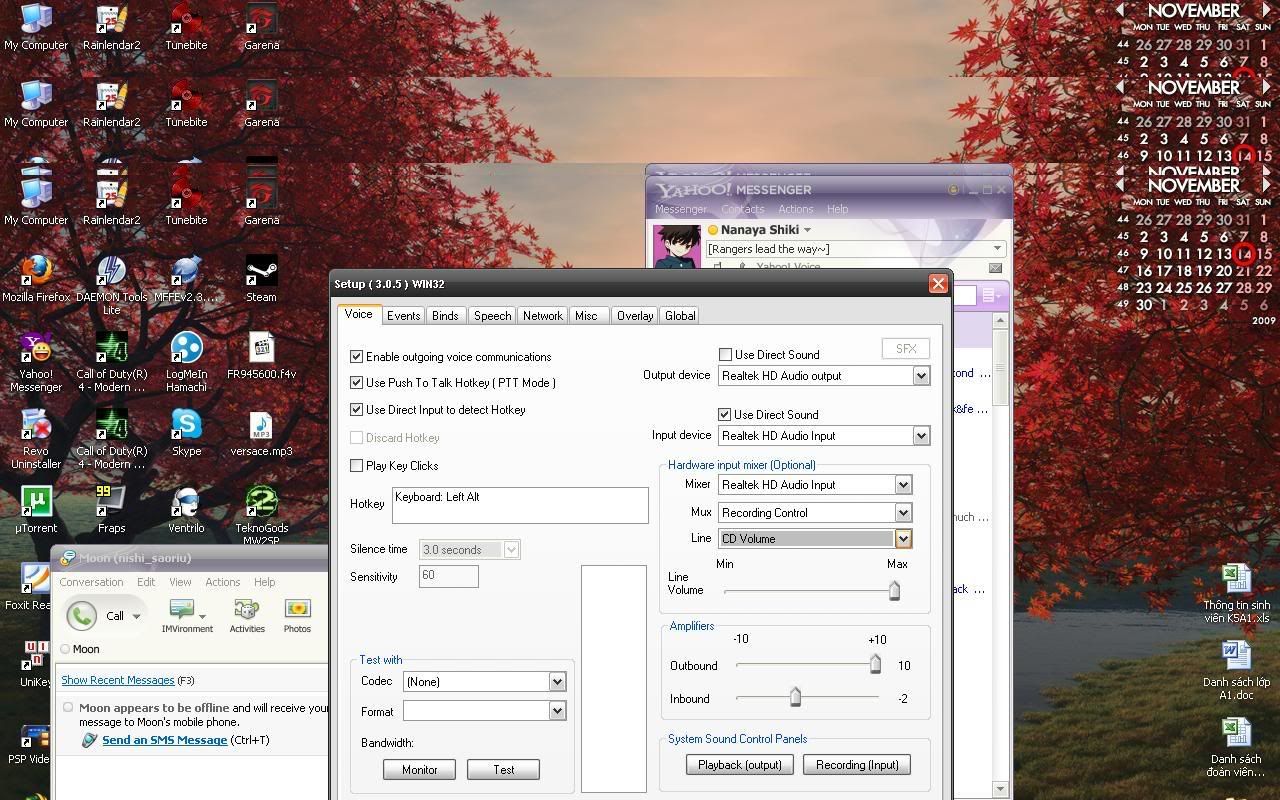
Task: Expand the Output device dropdown
Action: click(x=921, y=375)
